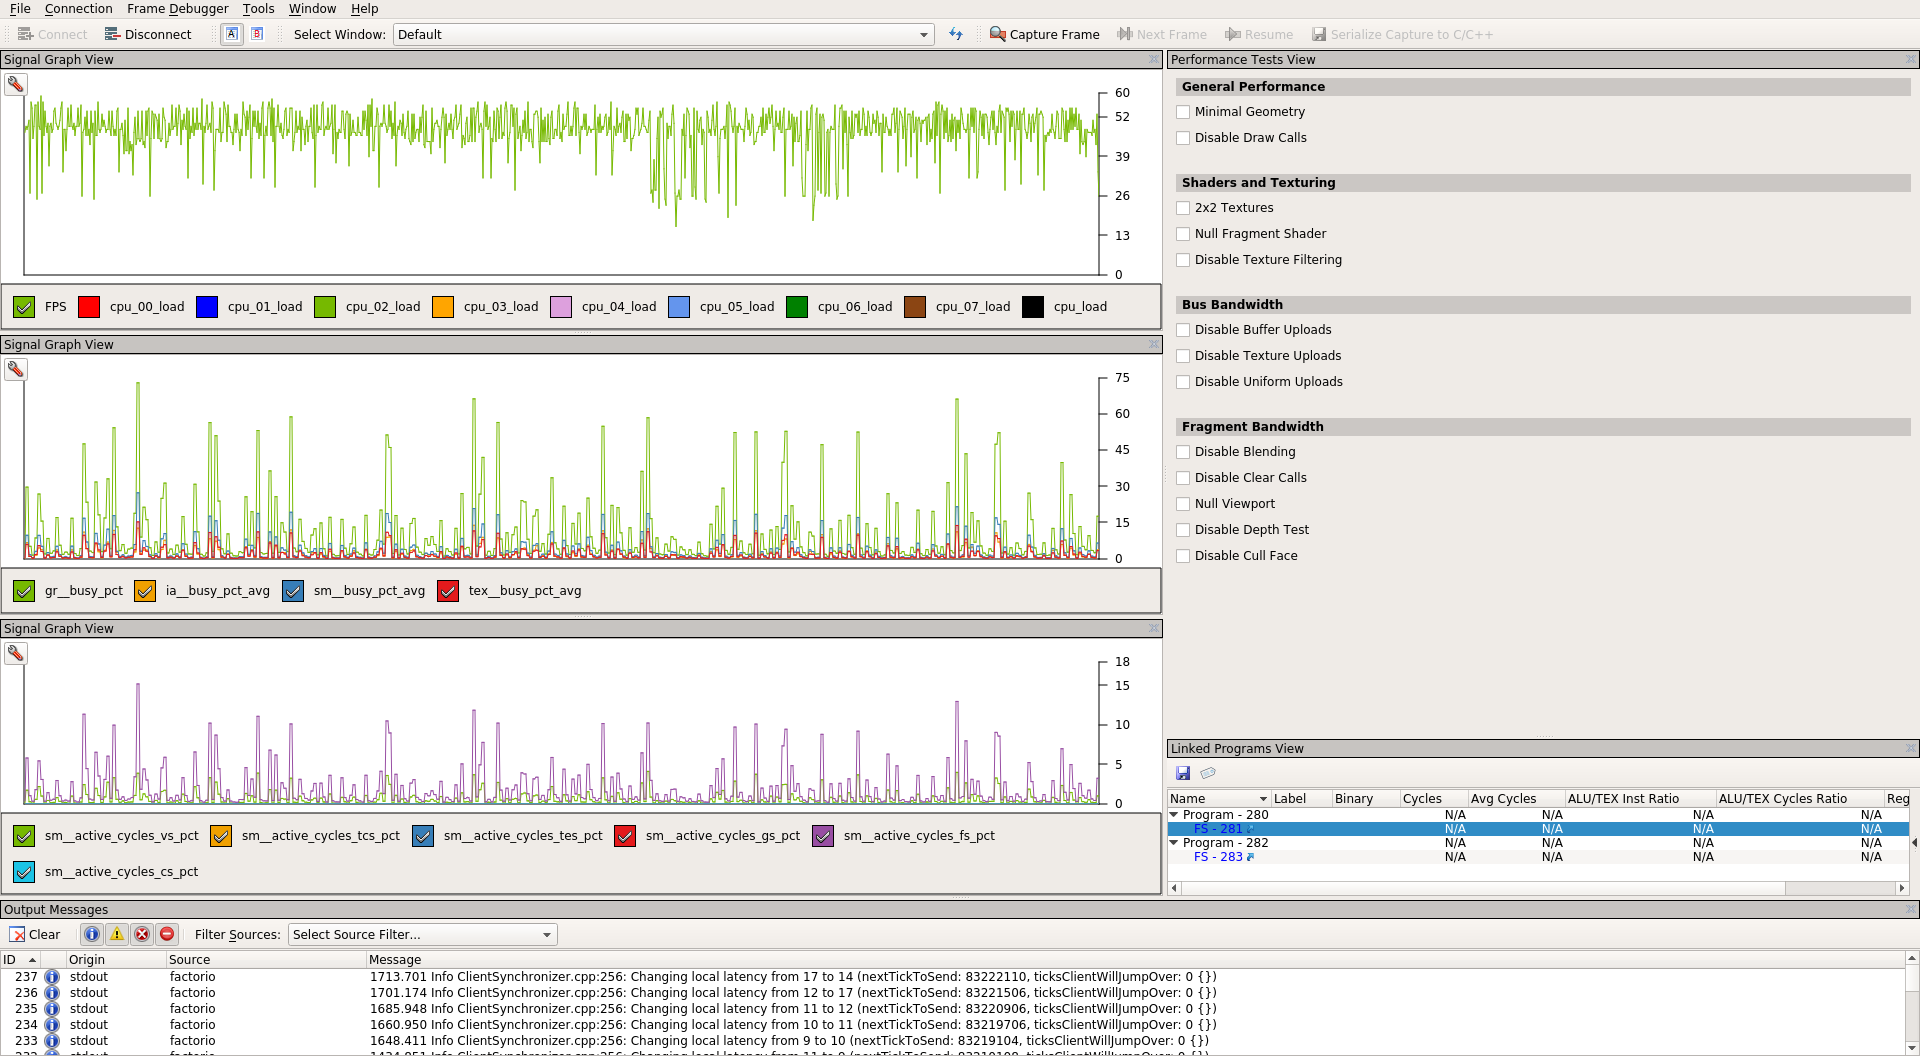Toggle warning messages filter icon
1920x1056 pixels.
click(x=117, y=934)
